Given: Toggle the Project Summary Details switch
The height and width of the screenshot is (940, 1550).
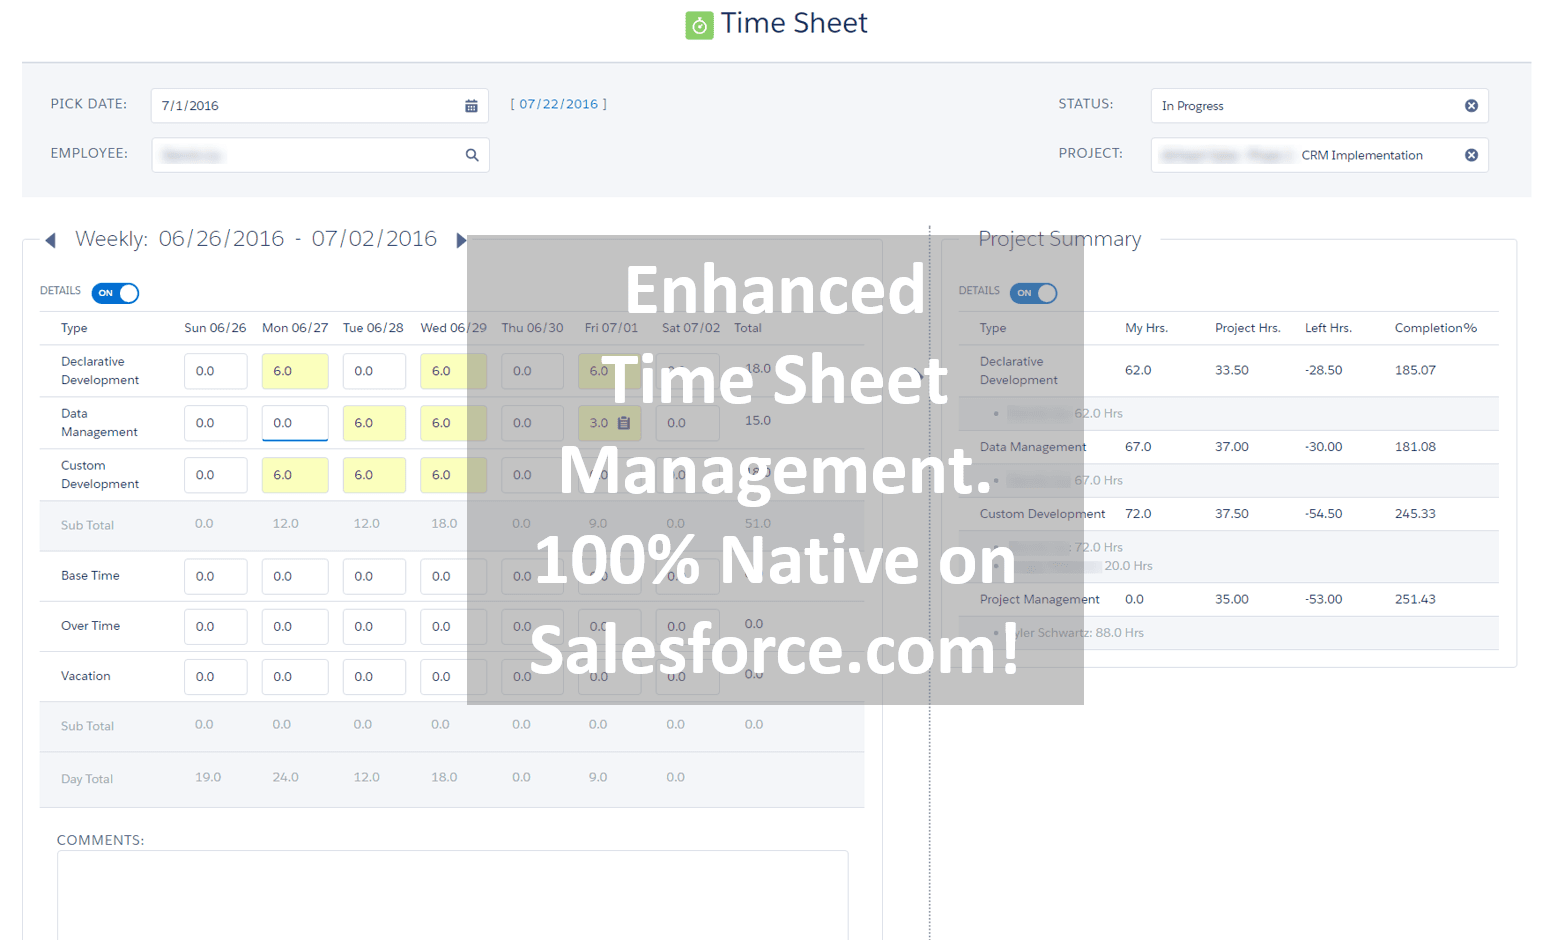Looking at the screenshot, I should click(1033, 293).
